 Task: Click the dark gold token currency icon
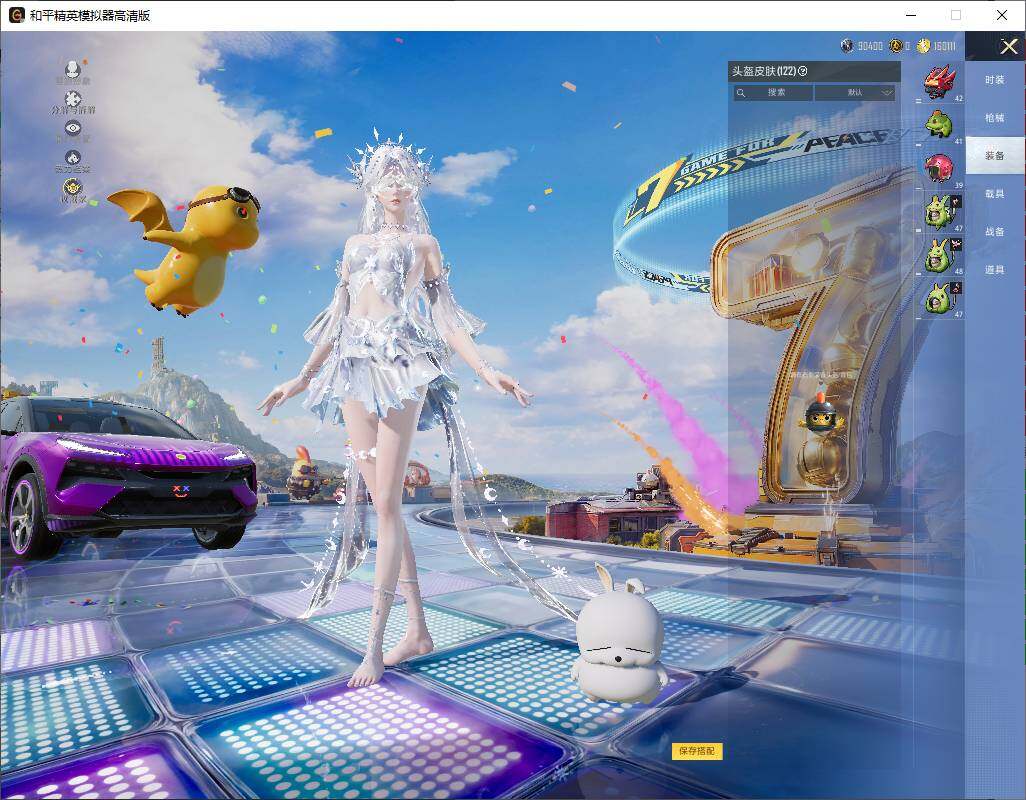(896, 46)
